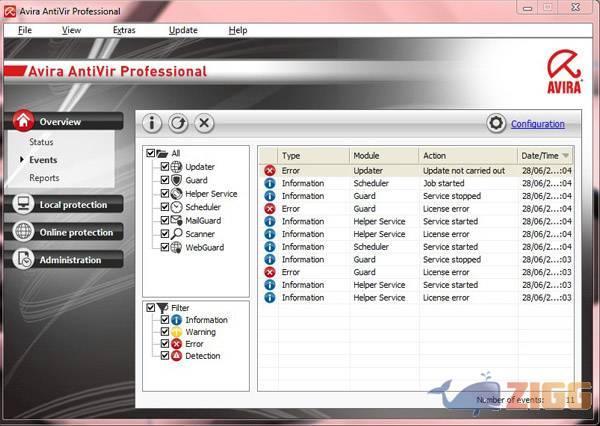Click the MailGuard envelope icon in tree
The width and height of the screenshot is (600, 426).
coord(176,220)
